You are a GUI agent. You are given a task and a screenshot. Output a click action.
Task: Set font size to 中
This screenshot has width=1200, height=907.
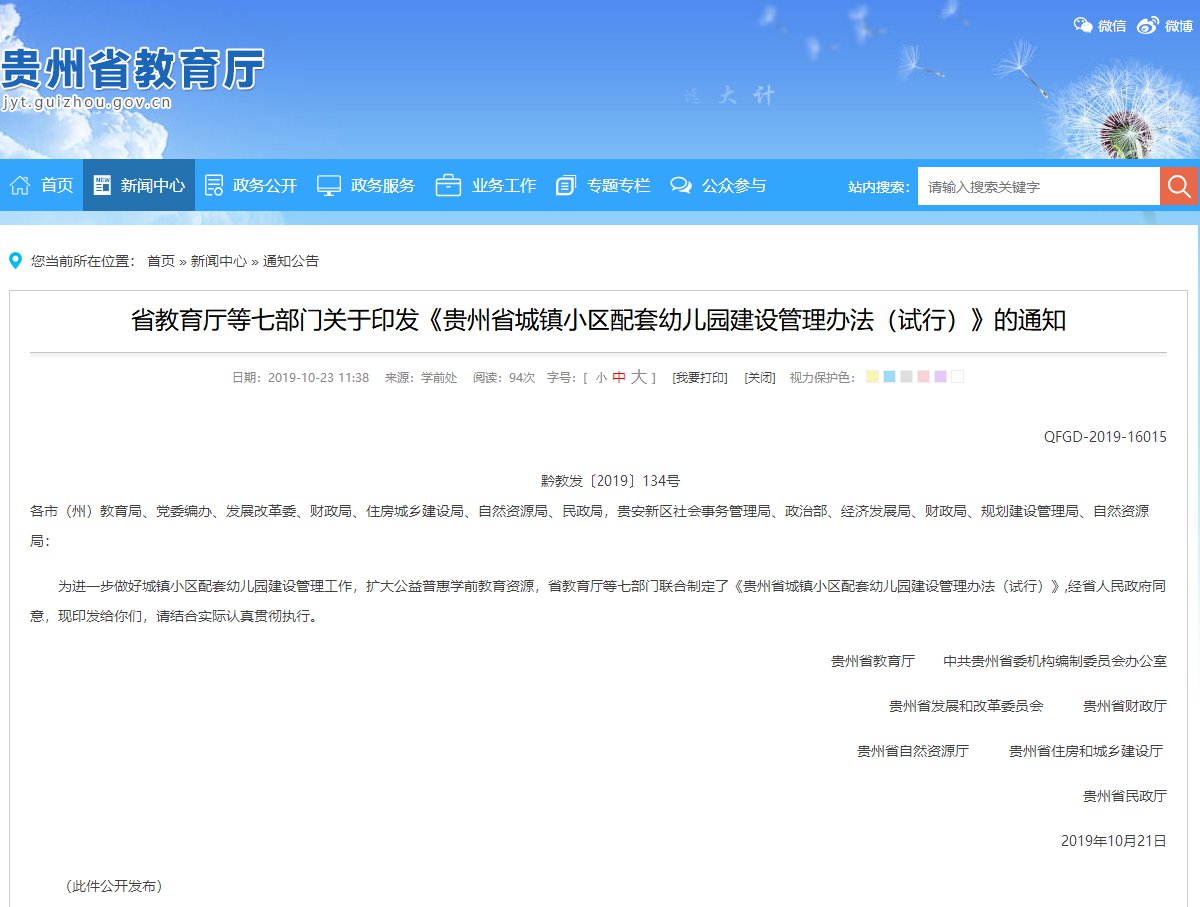click(x=619, y=378)
